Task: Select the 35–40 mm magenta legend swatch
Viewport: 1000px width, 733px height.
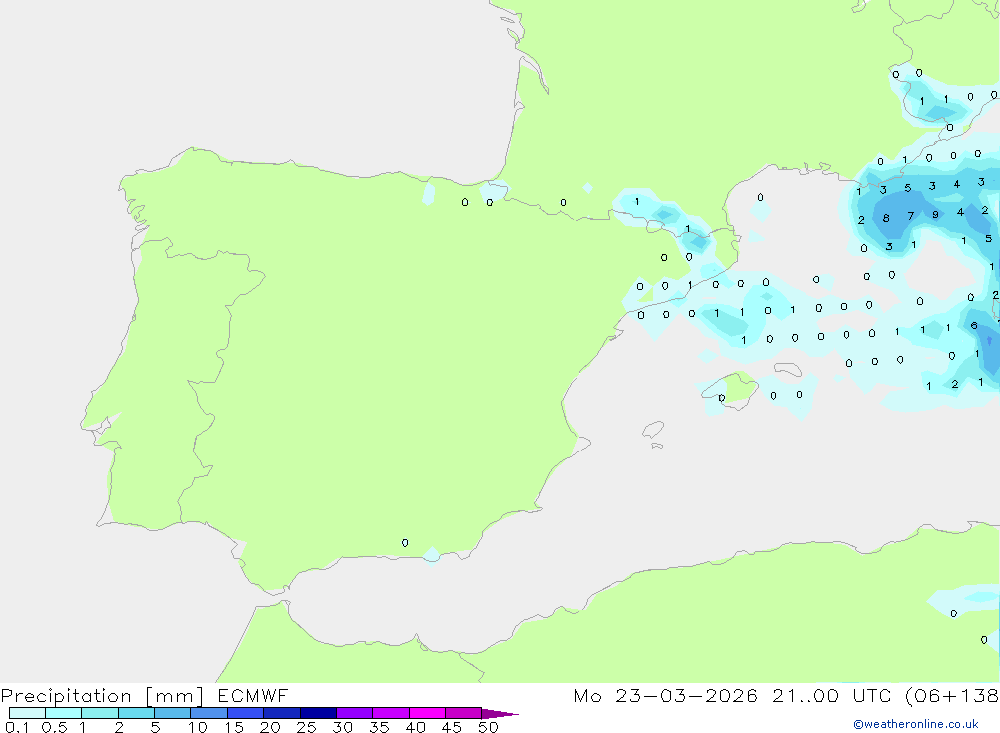Action: coord(391,713)
